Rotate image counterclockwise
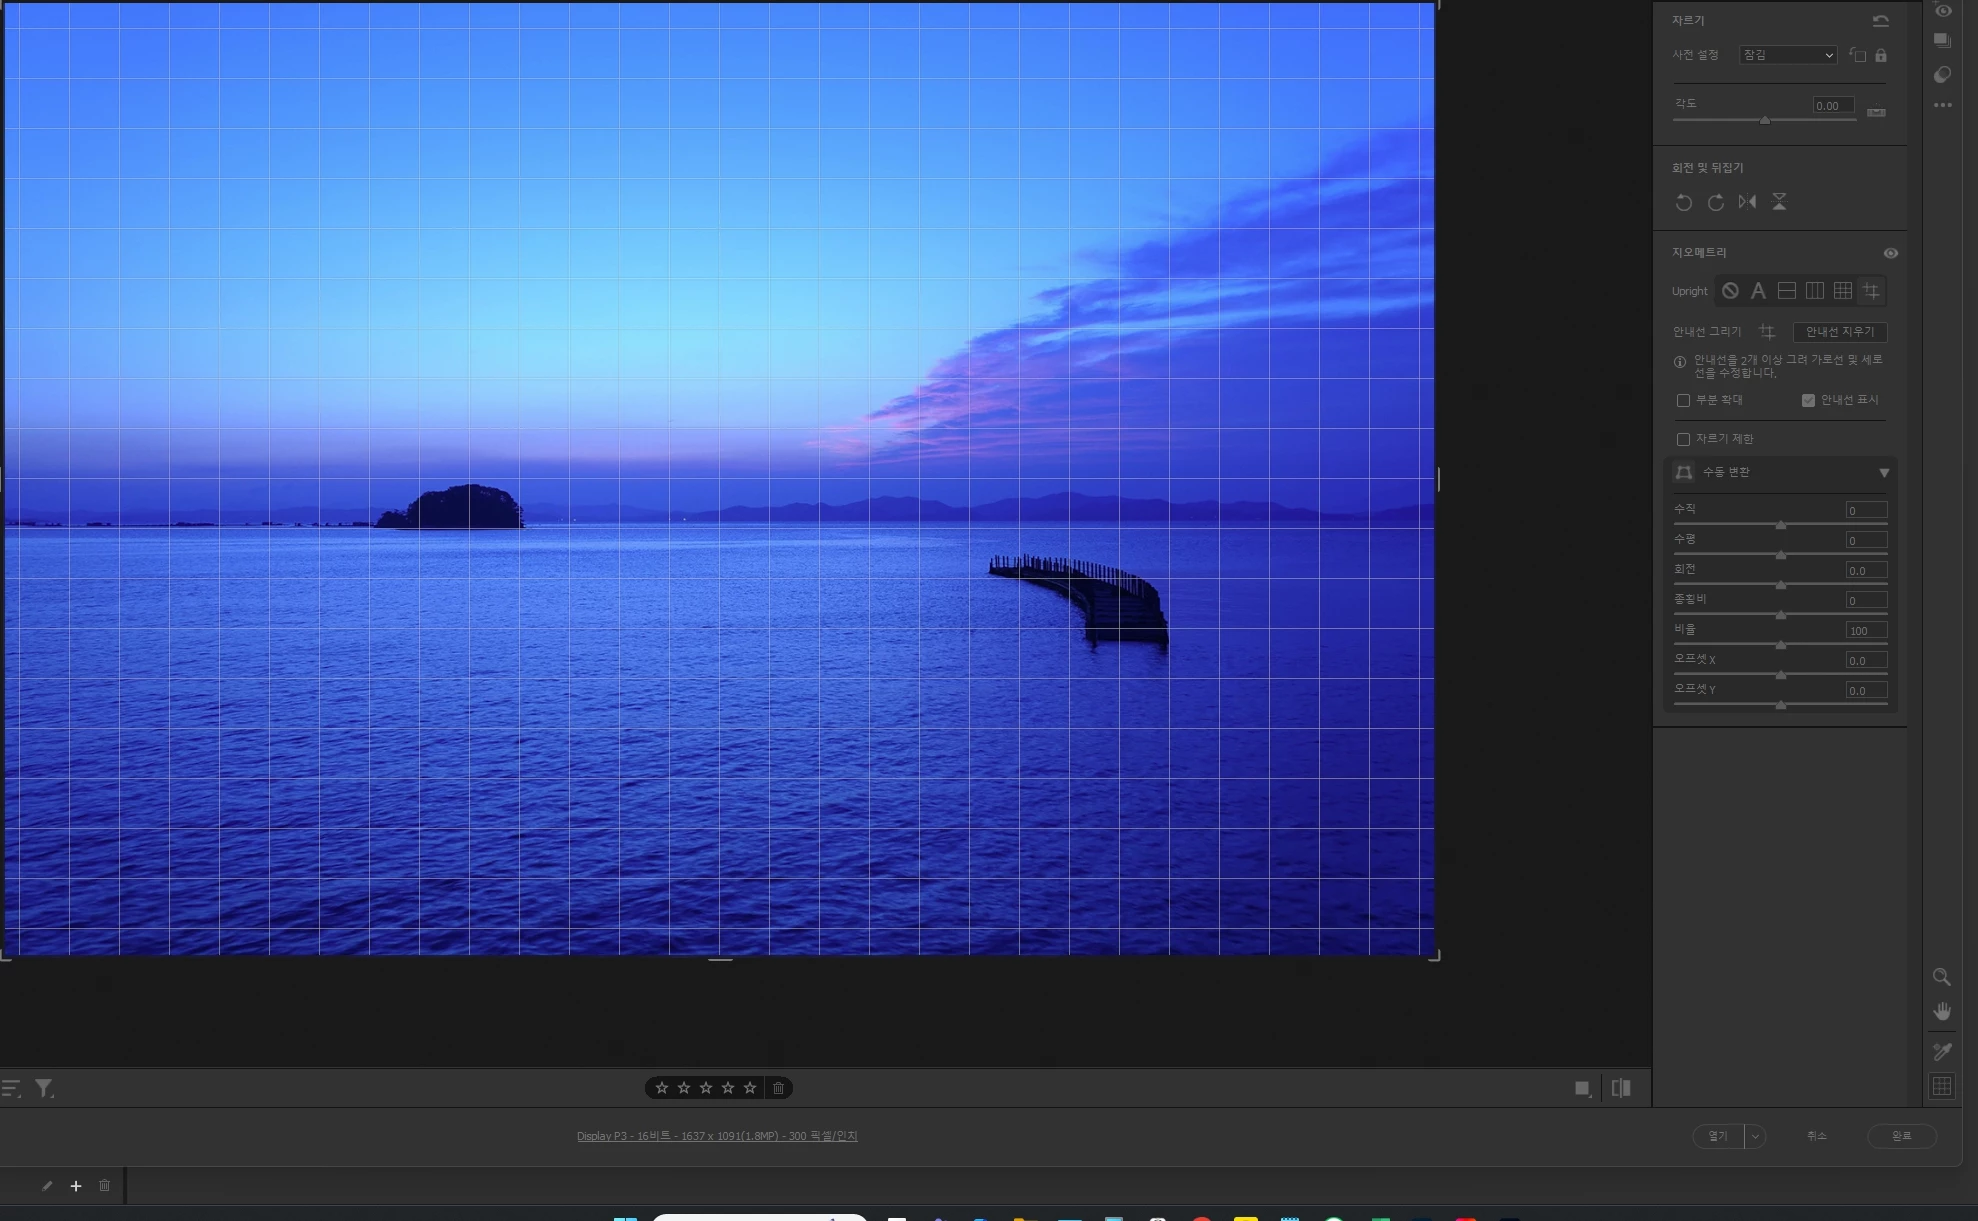The image size is (1978, 1221). tap(1684, 203)
